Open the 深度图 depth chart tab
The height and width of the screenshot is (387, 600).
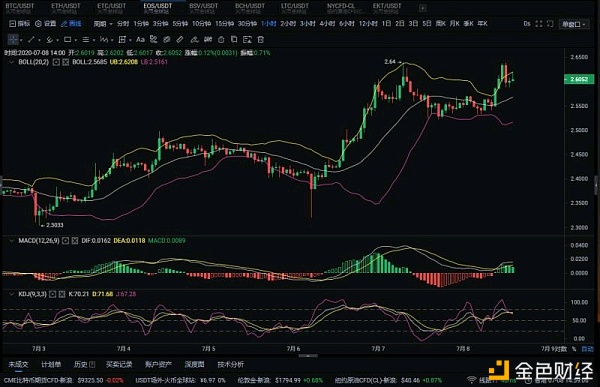194,364
